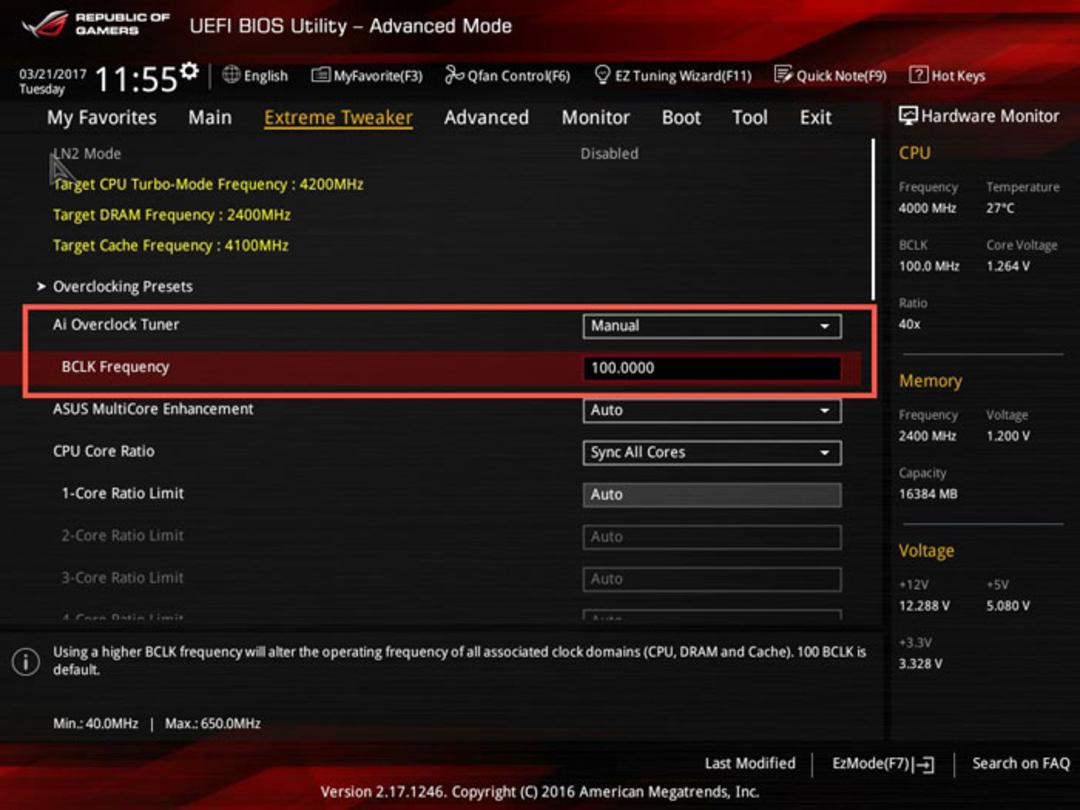Click the memory capacity 16384 MB
Image resolution: width=1080 pixels, height=810 pixels.
[928, 494]
